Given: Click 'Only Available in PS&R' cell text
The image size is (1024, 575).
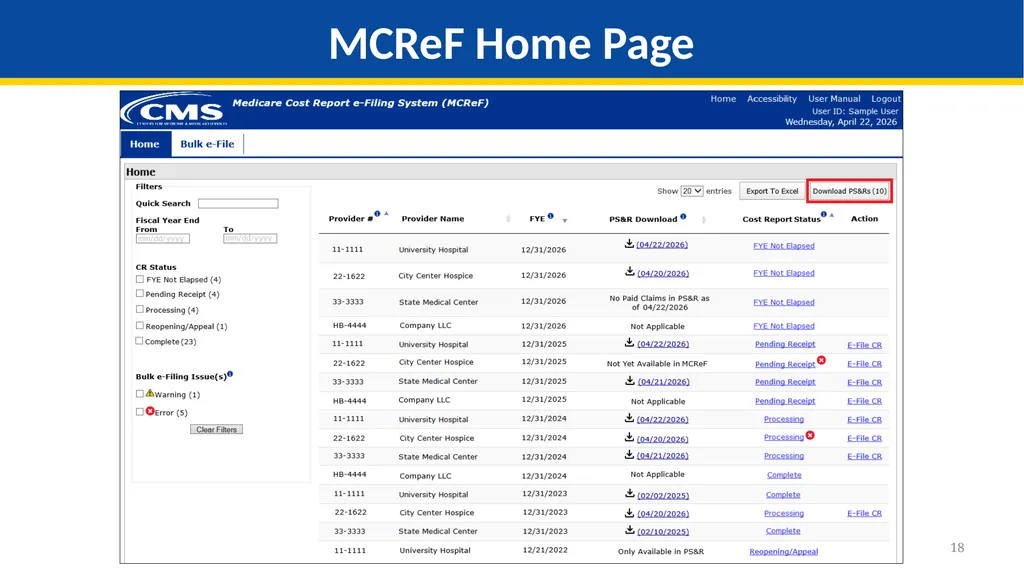Looking at the screenshot, I should coord(661,551).
